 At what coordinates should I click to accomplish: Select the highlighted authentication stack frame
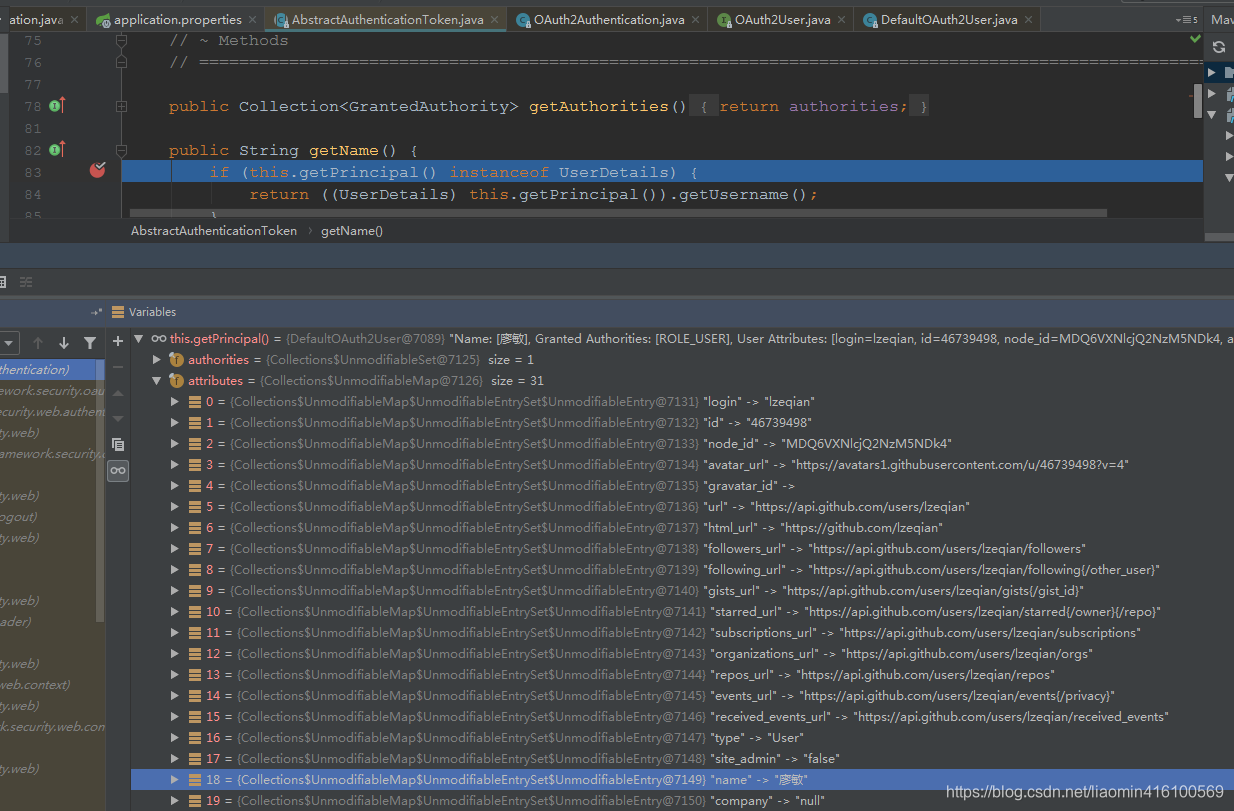[x=52, y=370]
